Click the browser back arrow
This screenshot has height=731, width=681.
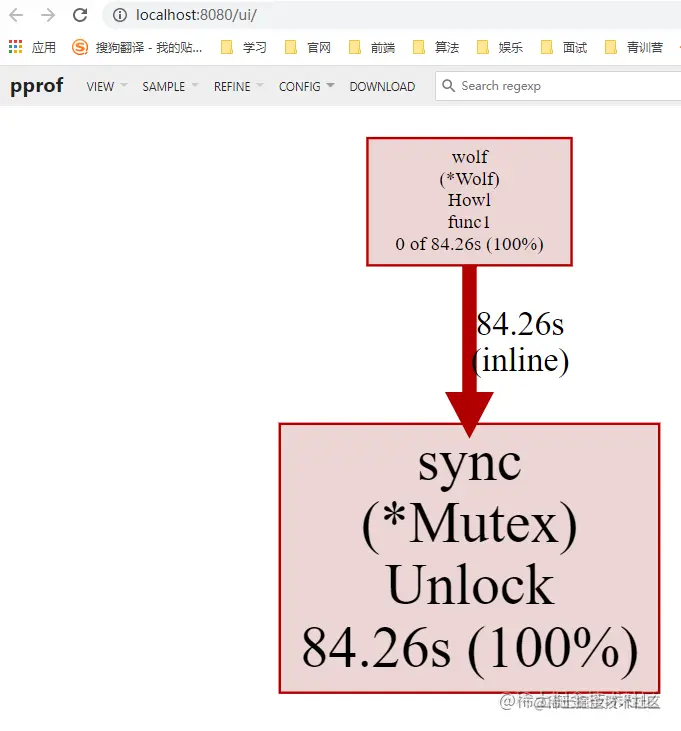click(x=16, y=15)
